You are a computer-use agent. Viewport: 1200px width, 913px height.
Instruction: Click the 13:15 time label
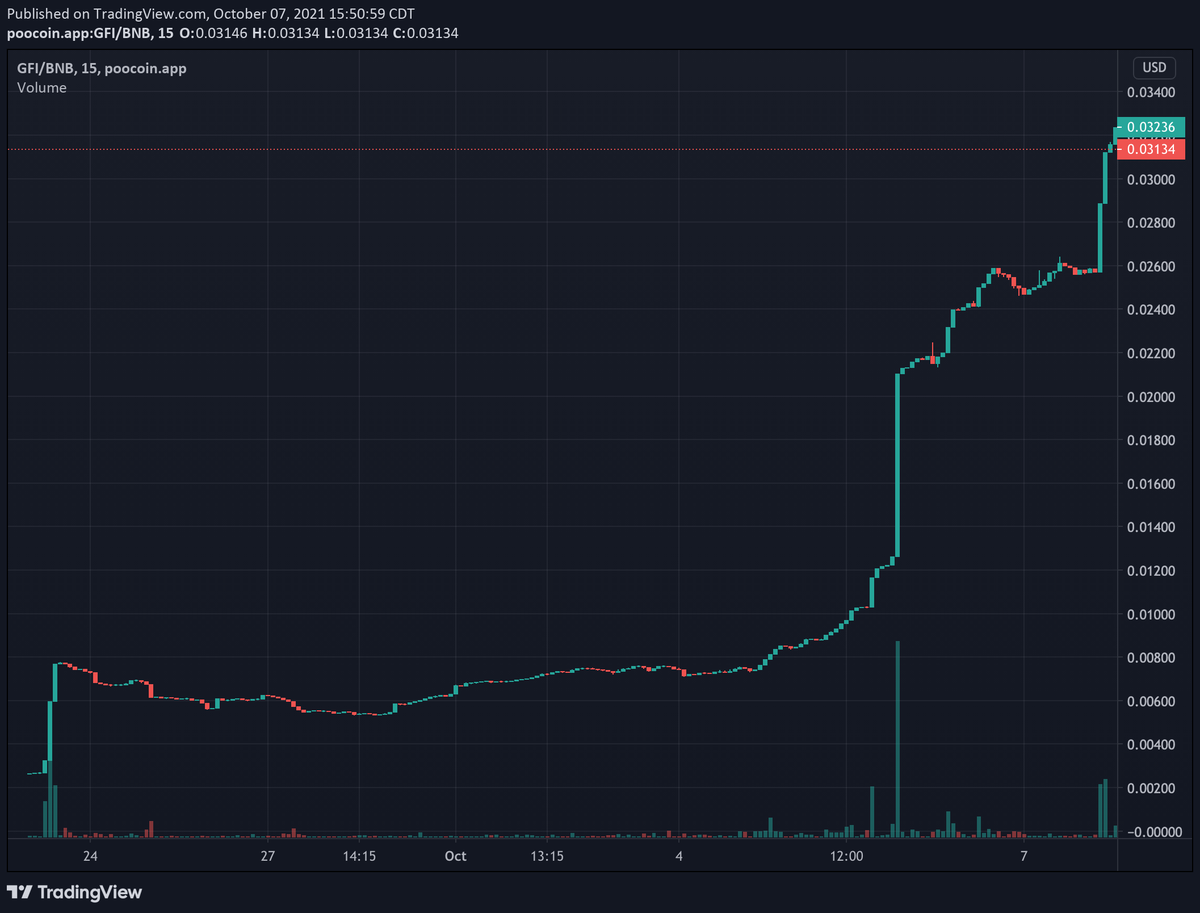click(x=547, y=856)
